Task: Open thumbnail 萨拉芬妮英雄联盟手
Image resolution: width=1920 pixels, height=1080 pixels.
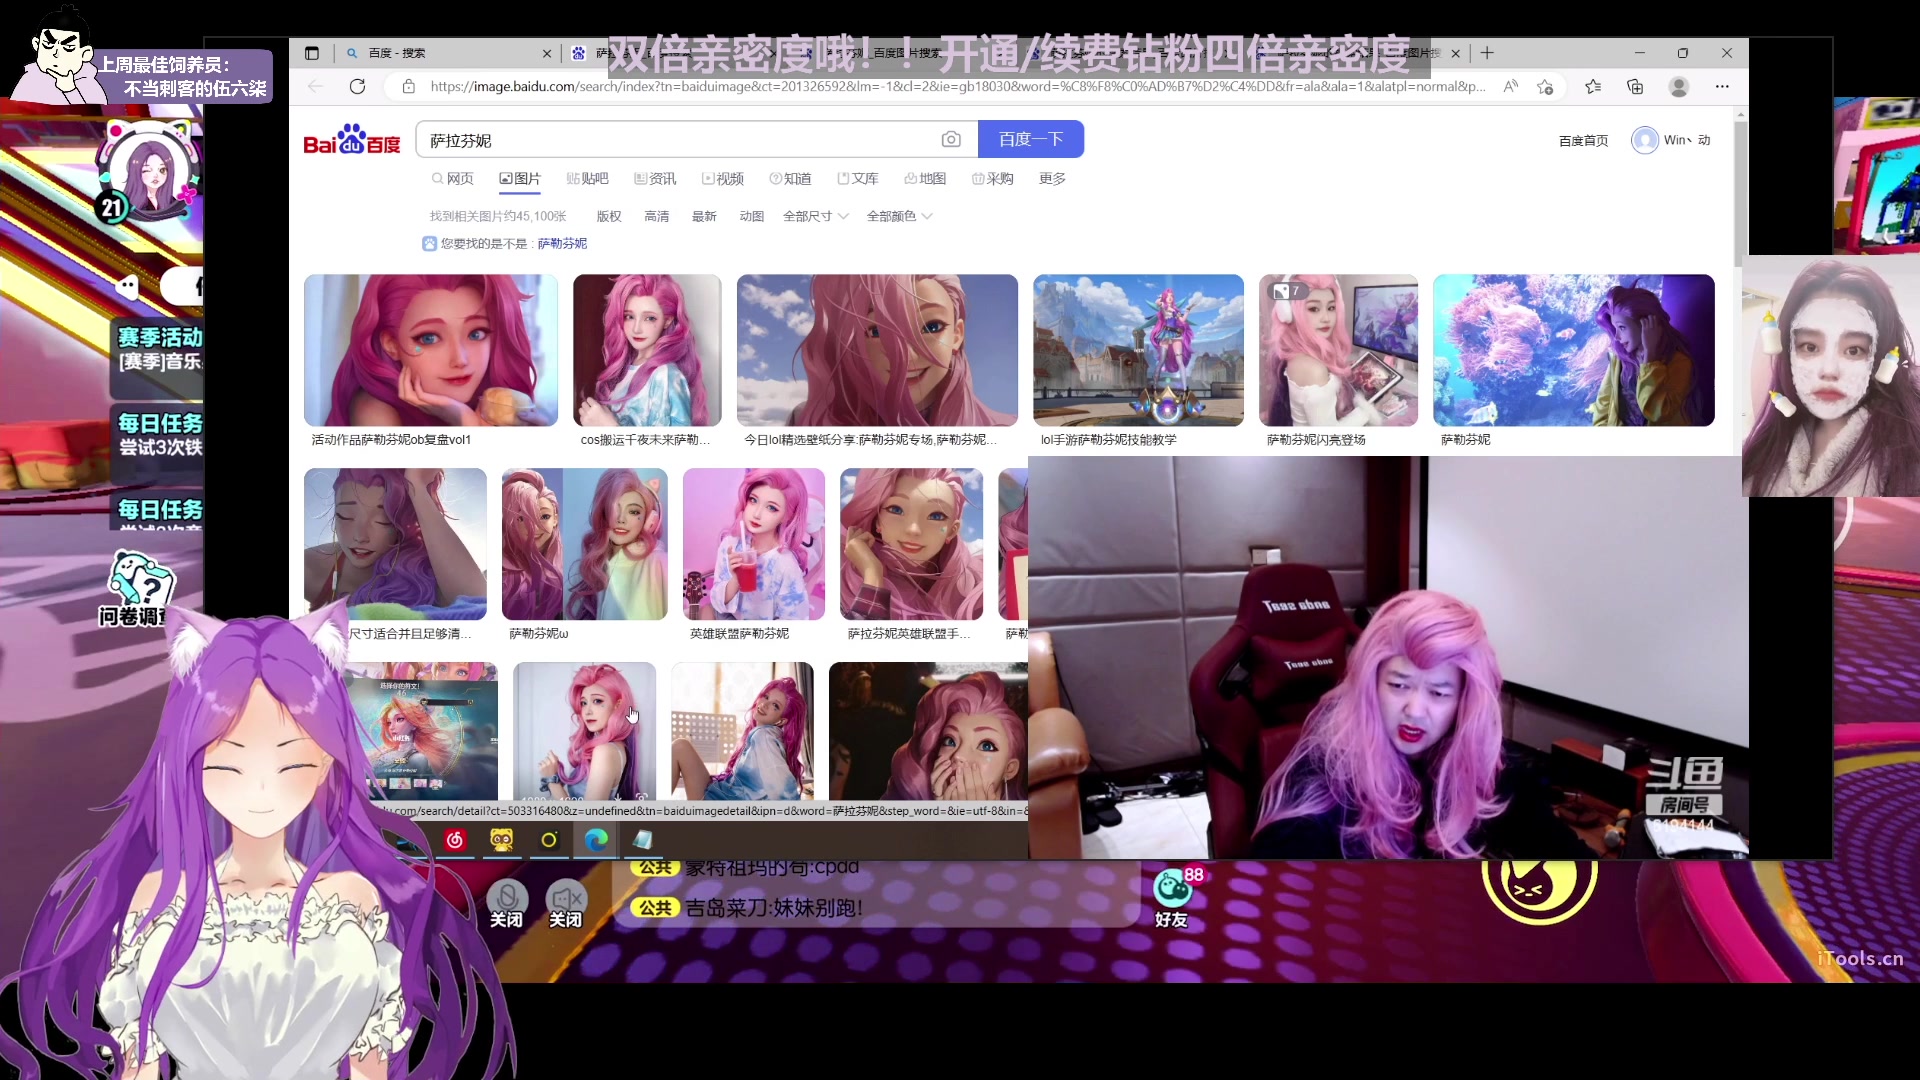Action: (x=912, y=544)
